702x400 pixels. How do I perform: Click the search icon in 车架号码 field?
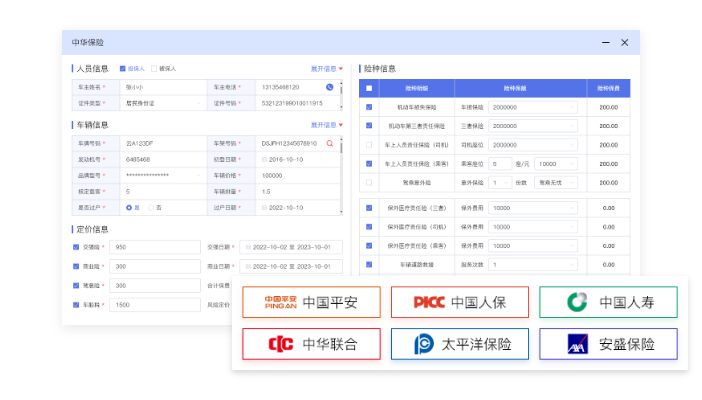[329, 144]
